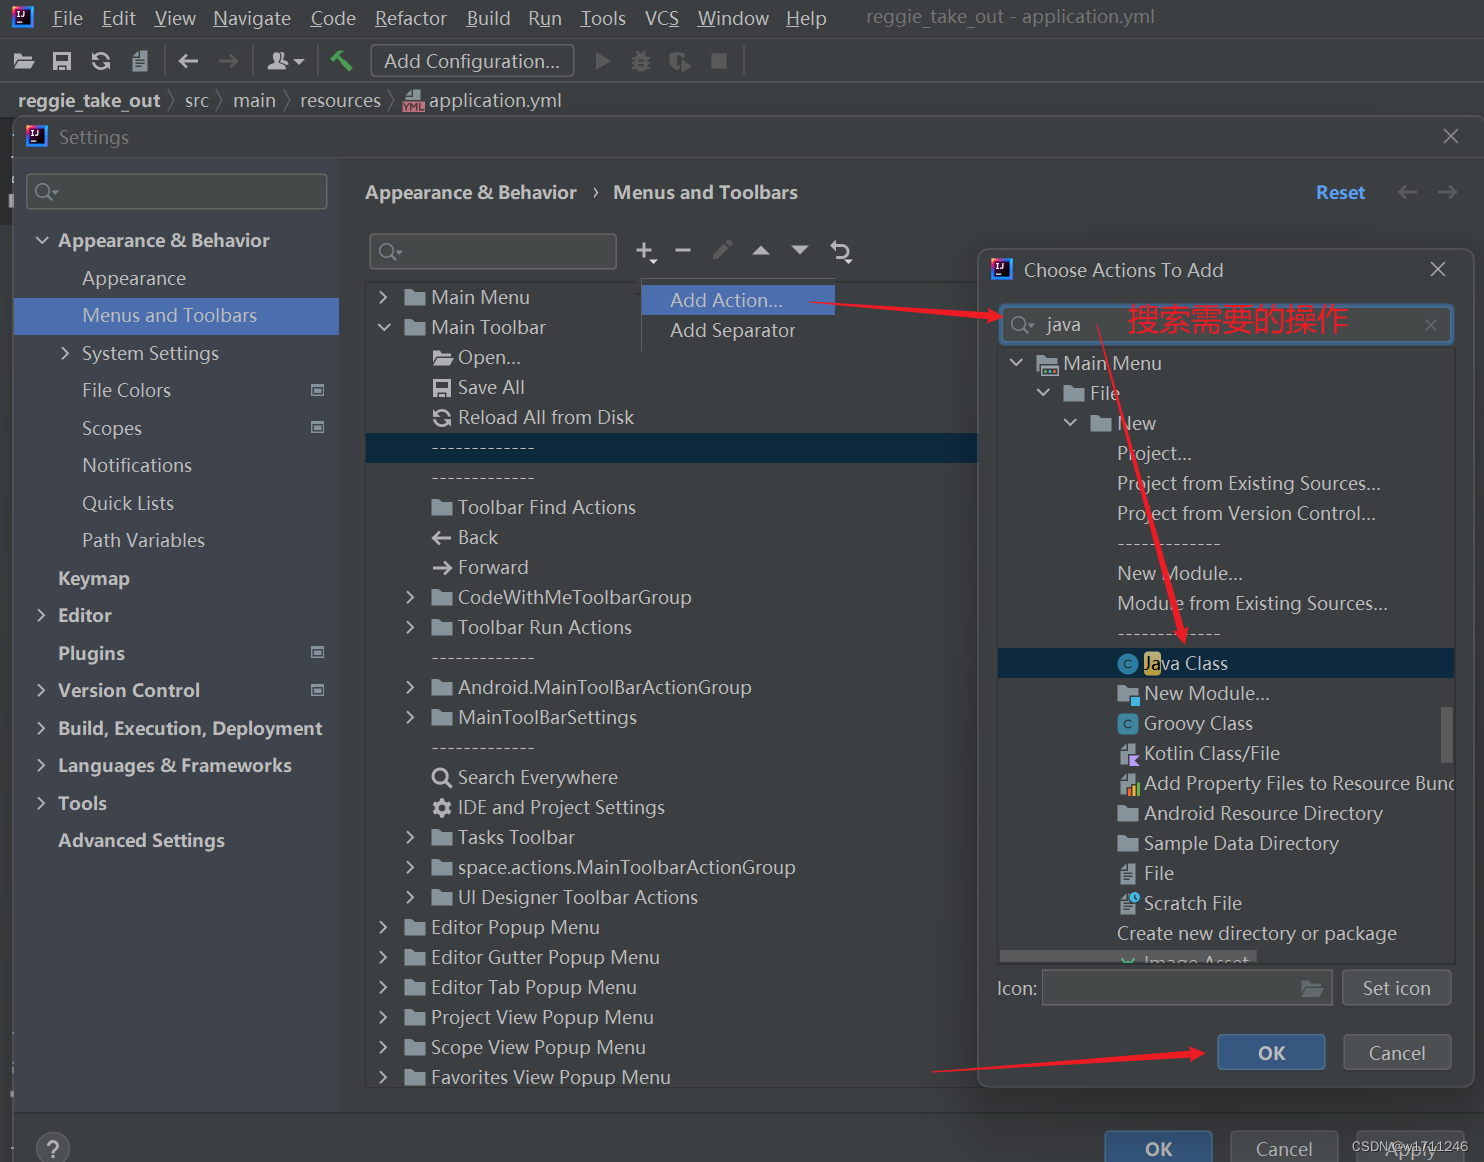Click the folder browse icon in Icon field

(1312, 989)
